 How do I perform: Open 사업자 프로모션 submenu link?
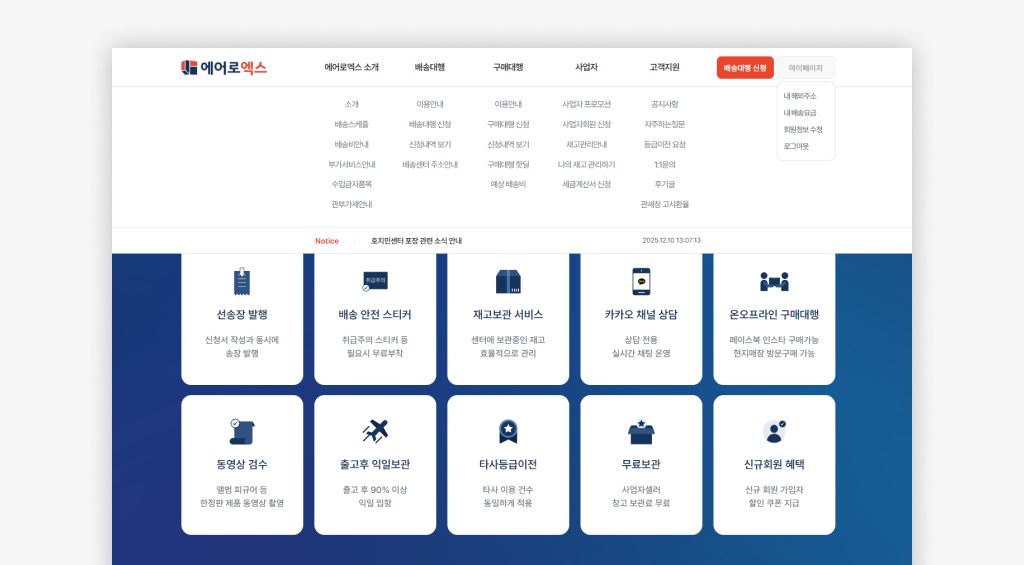[x=586, y=105]
